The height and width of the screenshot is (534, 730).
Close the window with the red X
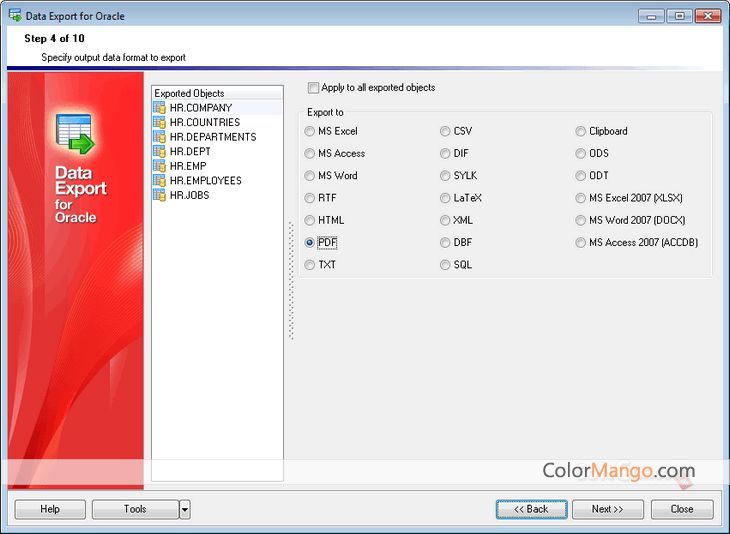coord(708,16)
